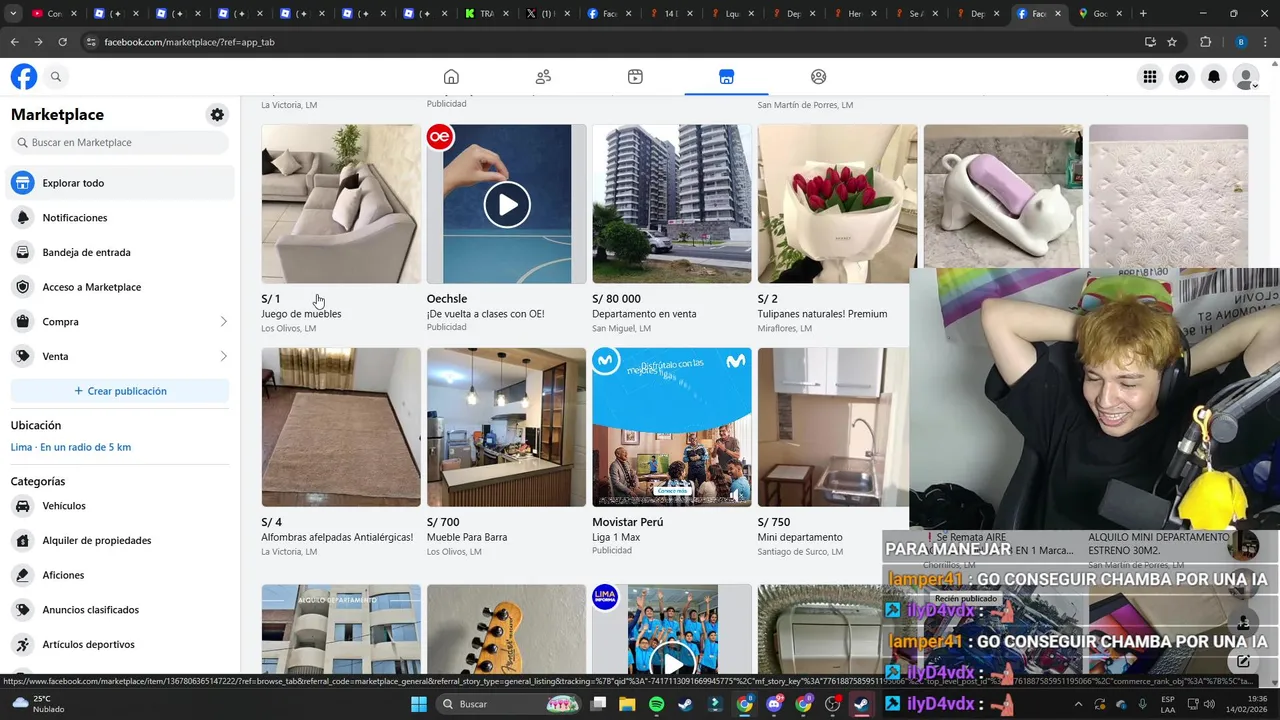Screen dimensions: 1280x720
Task: Click the Movistar advertiser logo badge
Action: tap(605, 361)
